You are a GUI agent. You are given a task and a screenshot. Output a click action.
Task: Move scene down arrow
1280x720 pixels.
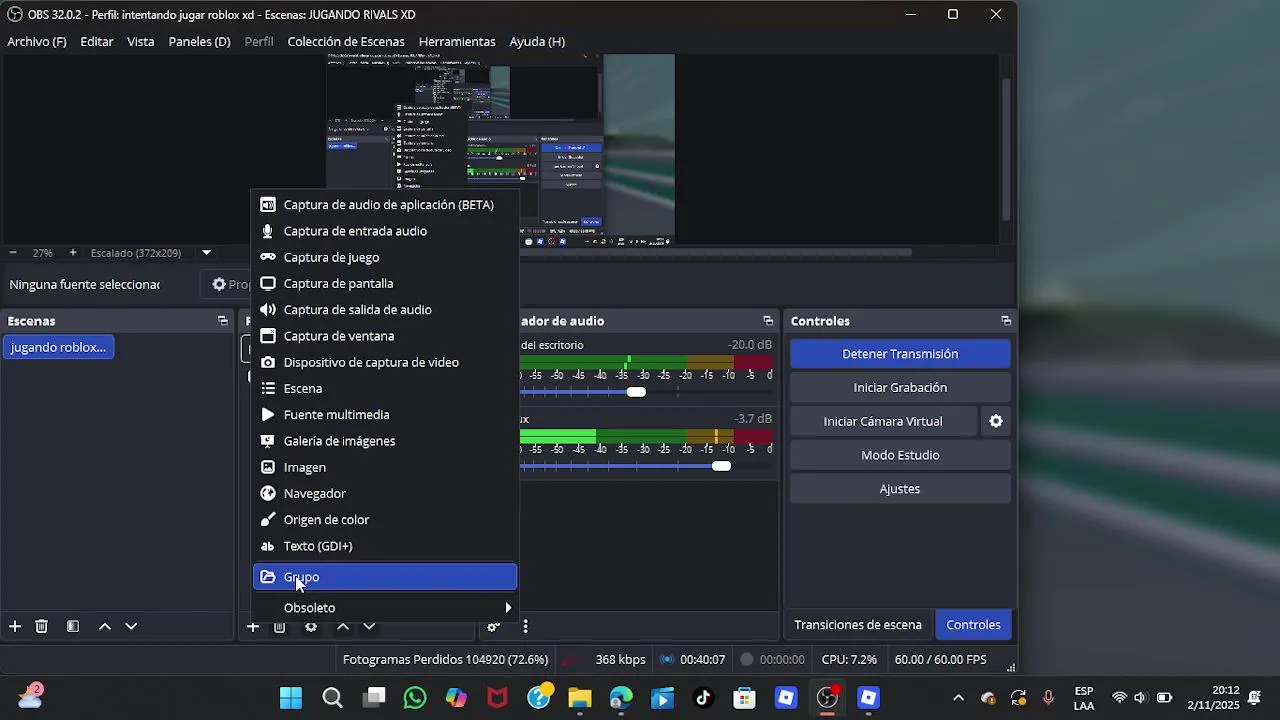click(x=131, y=627)
